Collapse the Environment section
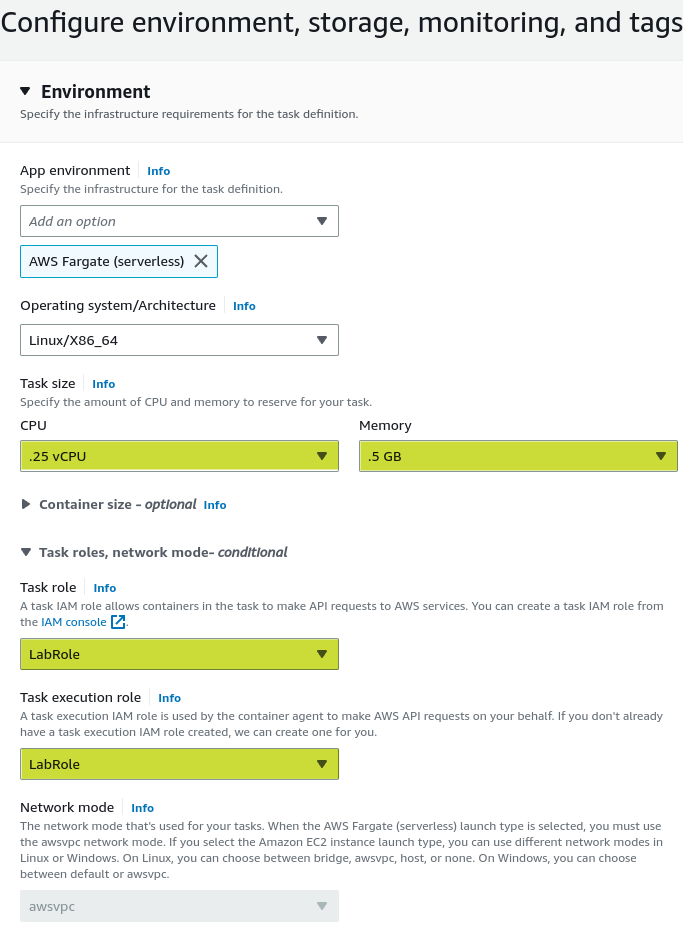The width and height of the screenshot is (683, 949). [x=26, y=91]
